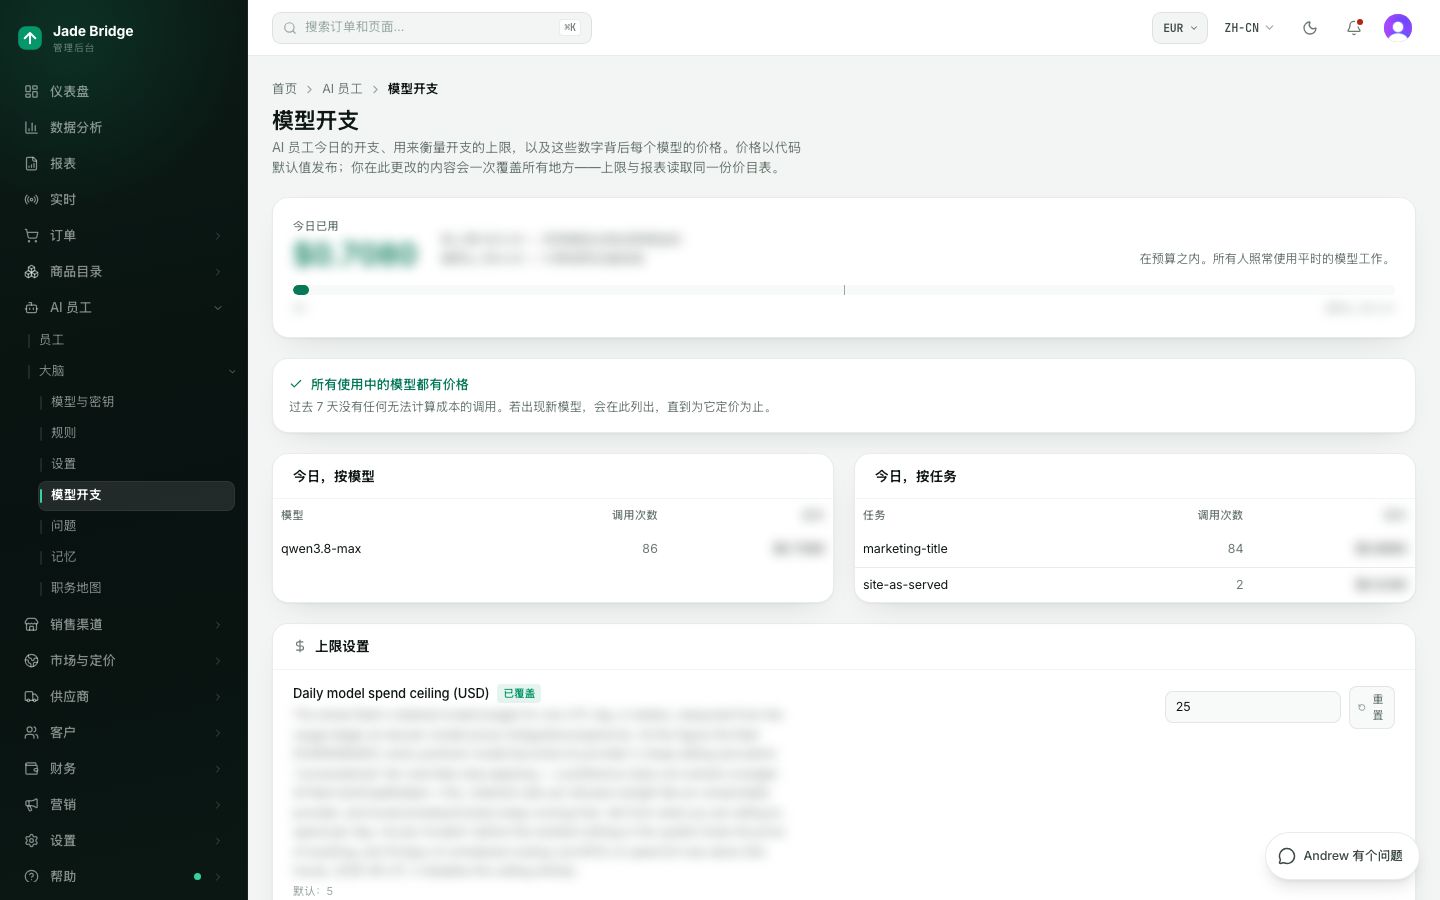Click the 供应商 truck icon
The image size is (1440, 900).
coord(31,696)
